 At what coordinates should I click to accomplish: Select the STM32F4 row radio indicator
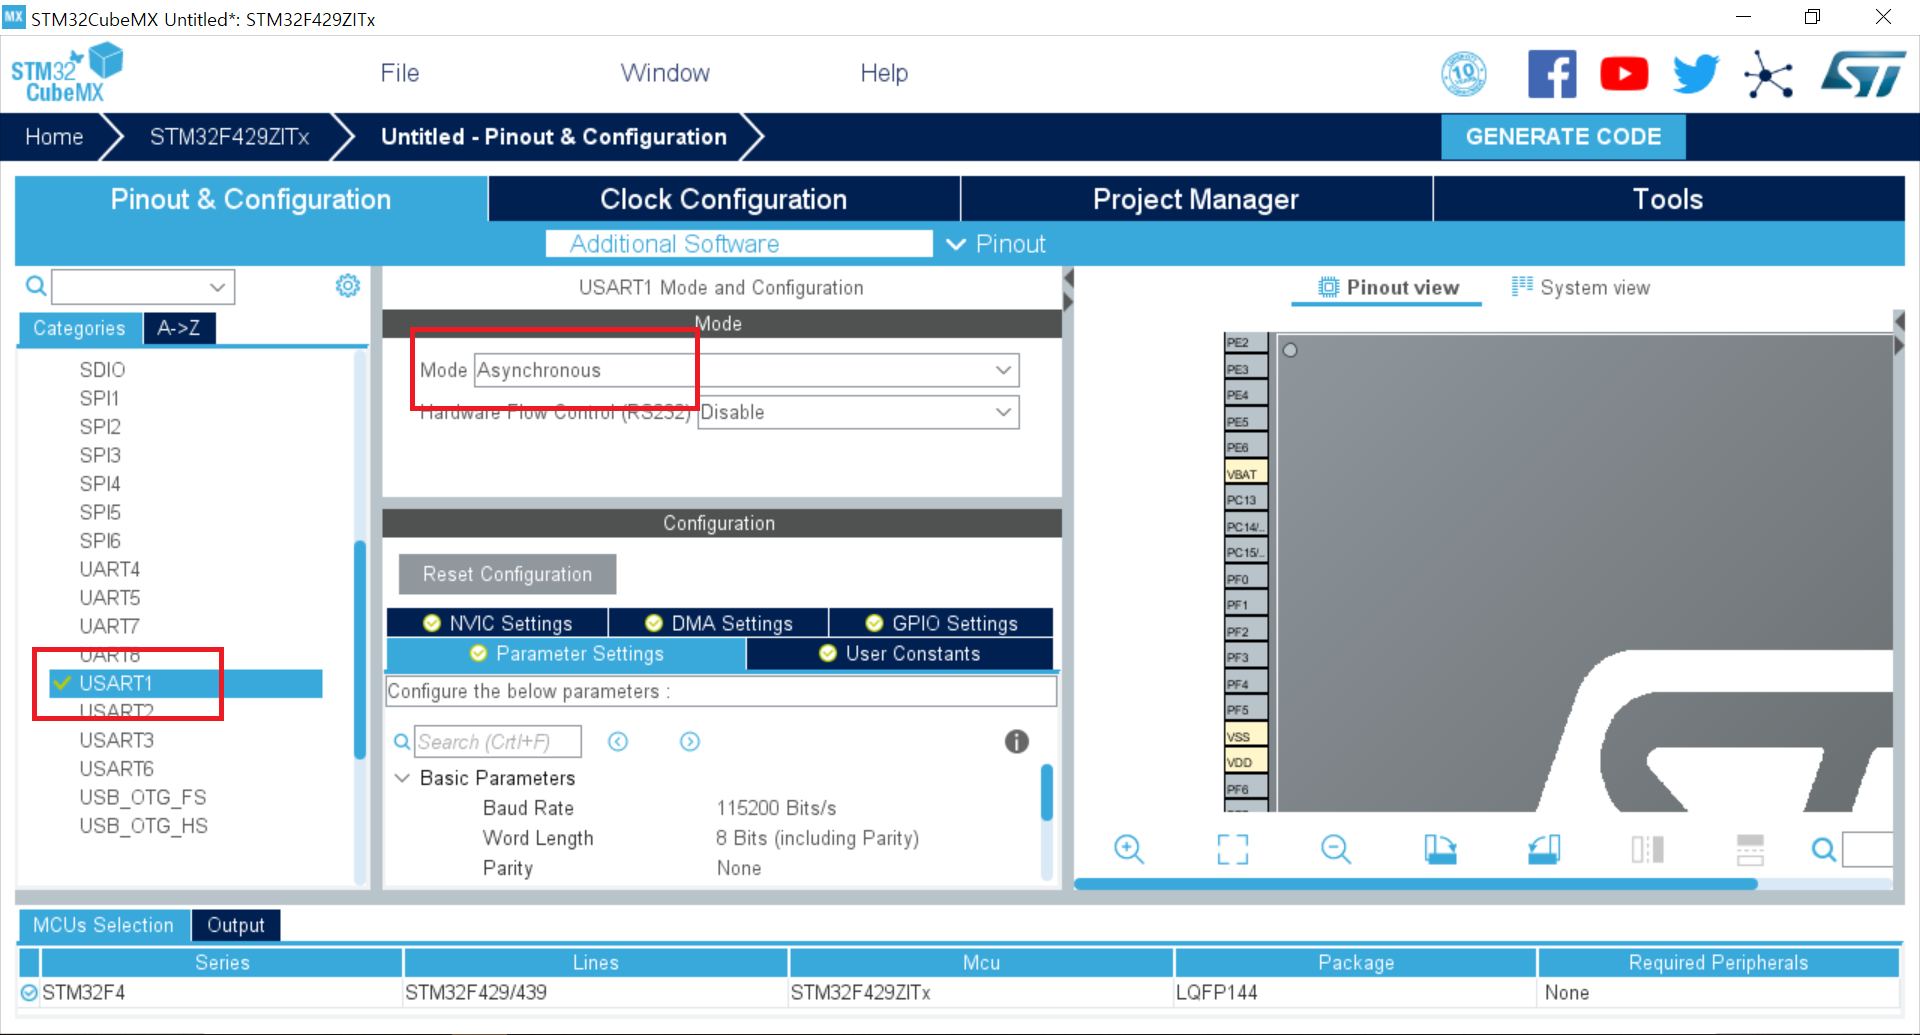(29, 993)
